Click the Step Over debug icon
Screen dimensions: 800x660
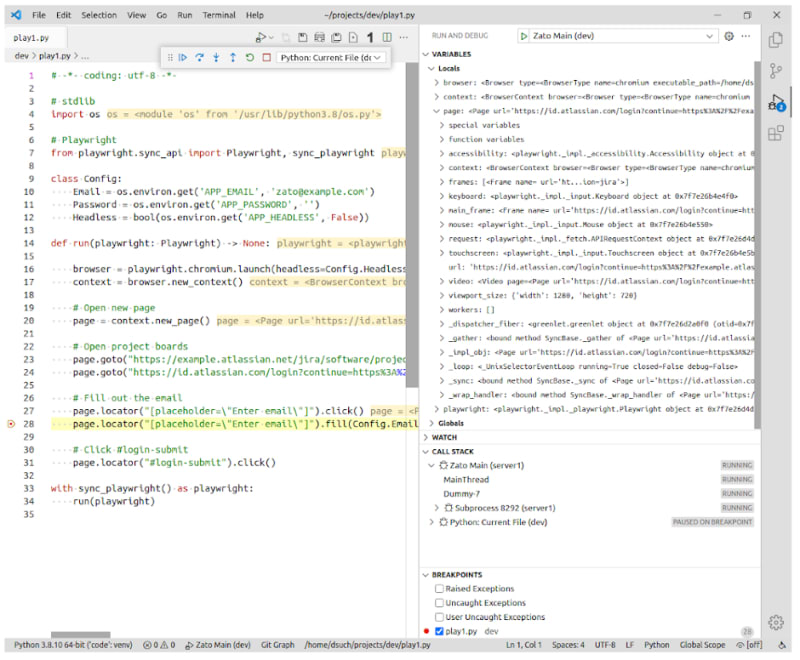200,58
